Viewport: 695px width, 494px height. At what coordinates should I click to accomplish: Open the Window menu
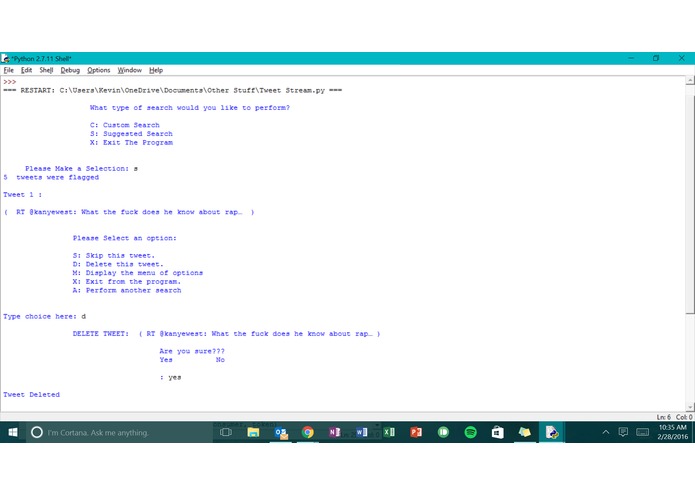click(129, 70)
